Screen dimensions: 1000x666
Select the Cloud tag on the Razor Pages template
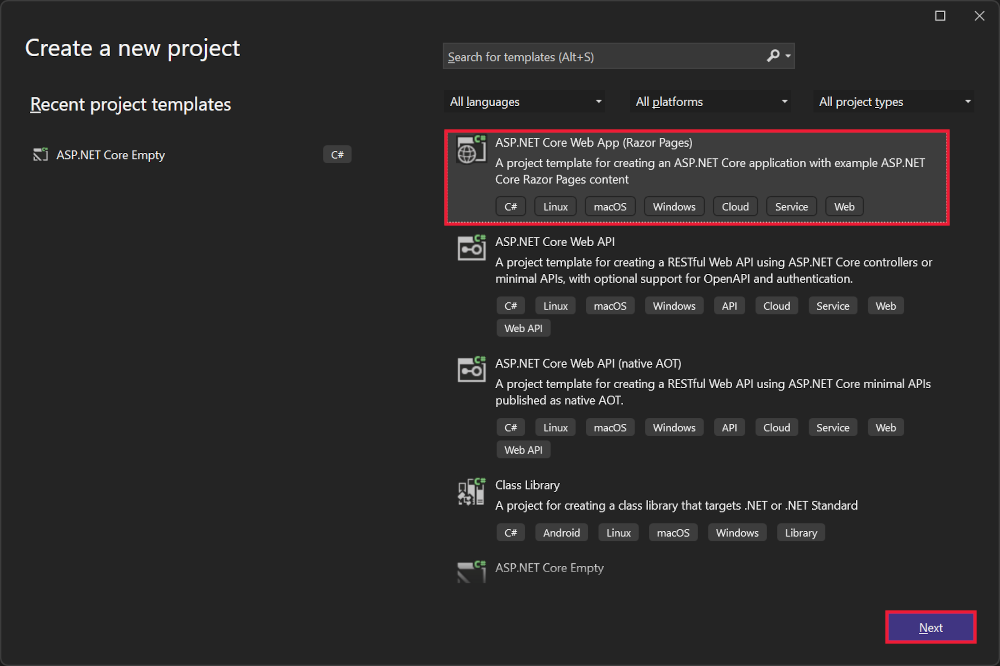[735, 206]
